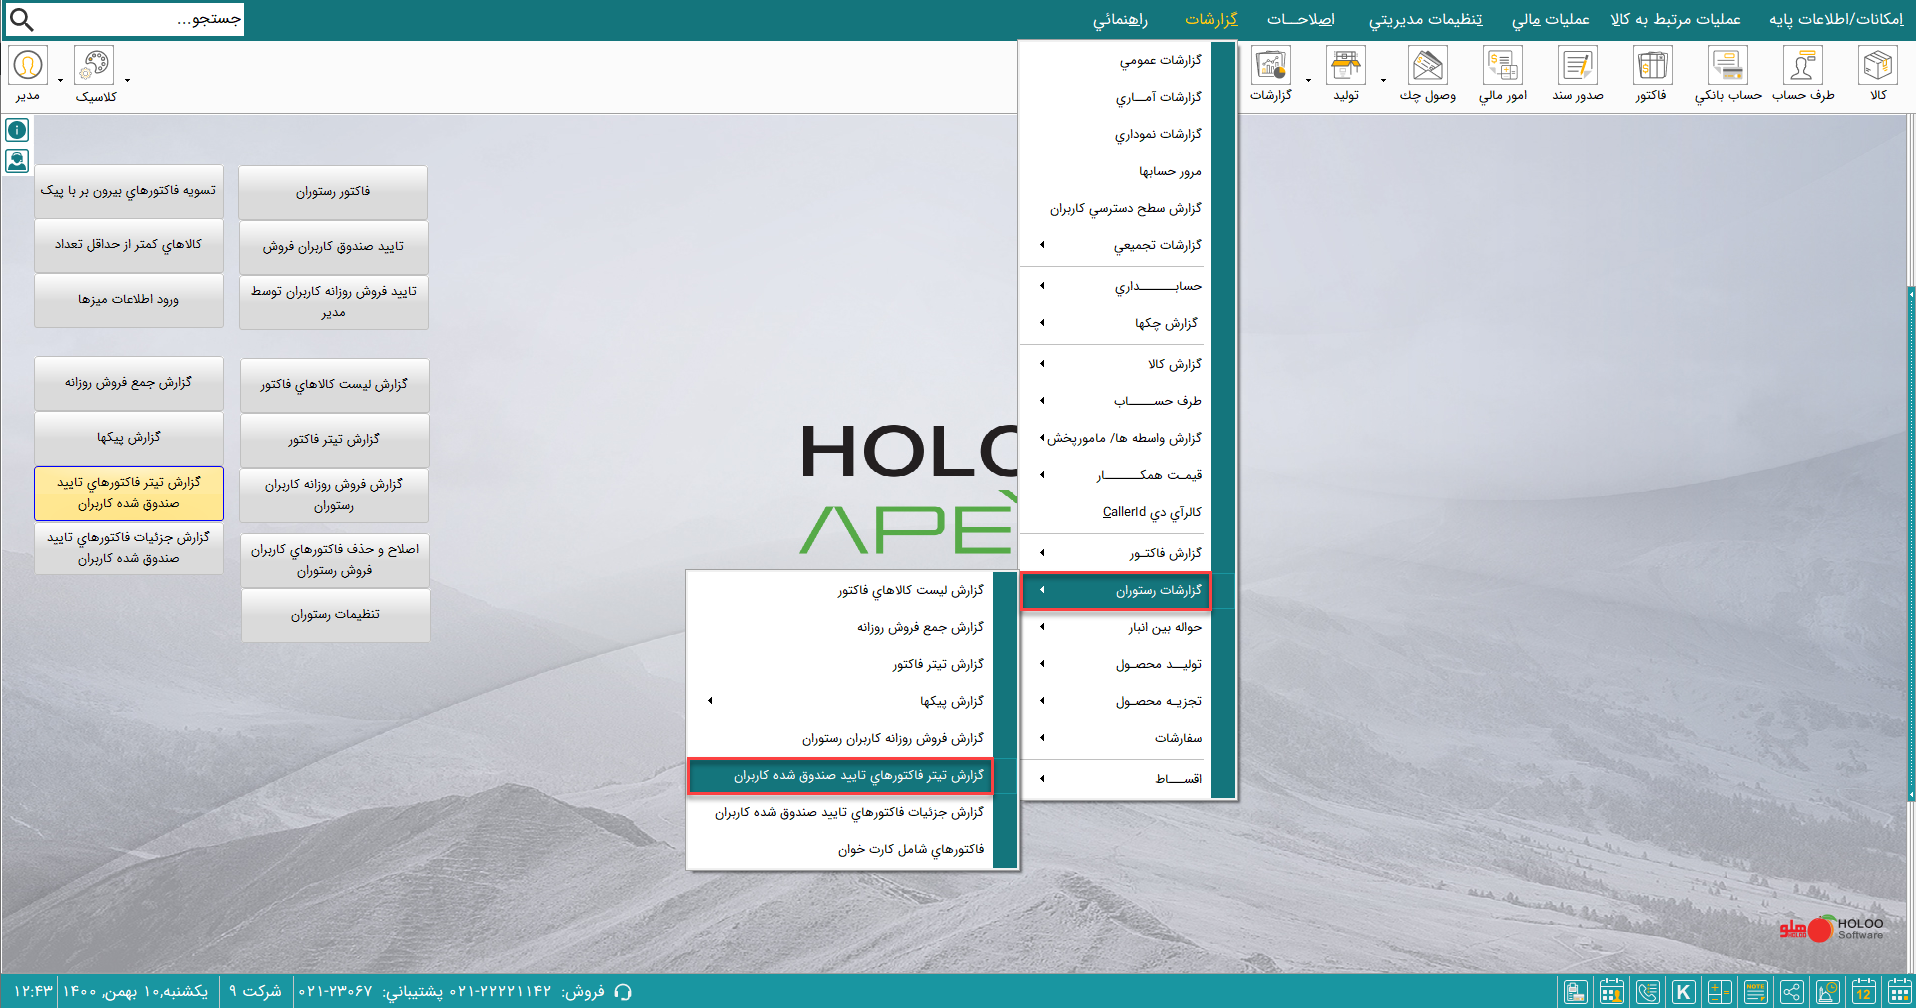Select گزارشات رستوران menu entry
Image resolution: width=1916 pixels, height=1008 pixels.
tap(1116, 591)
